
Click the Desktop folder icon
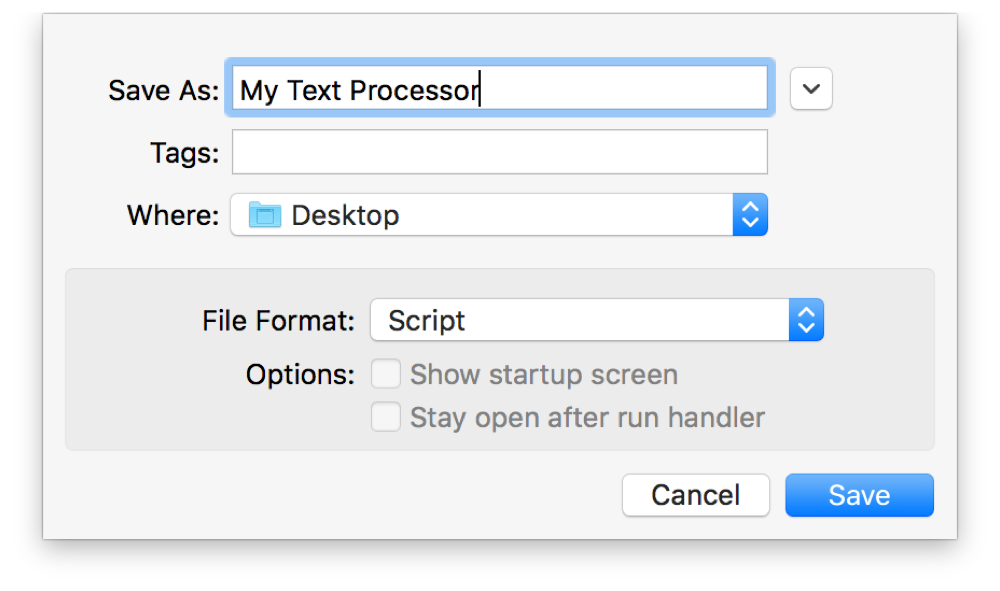tap(265, 215)
